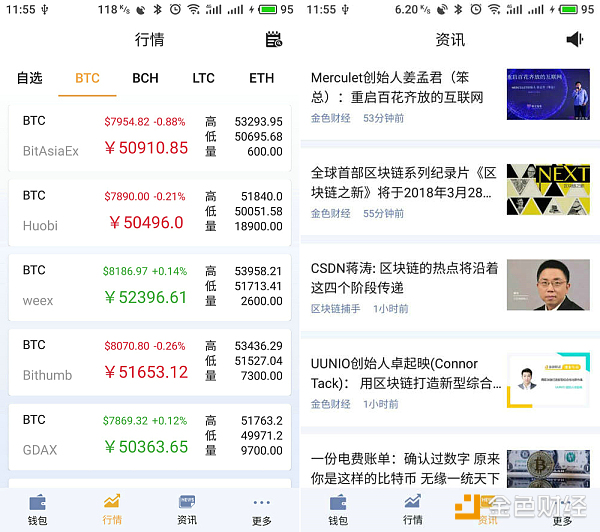Select the BTC tab
This screenshot has width=600, height=532.
87,78
